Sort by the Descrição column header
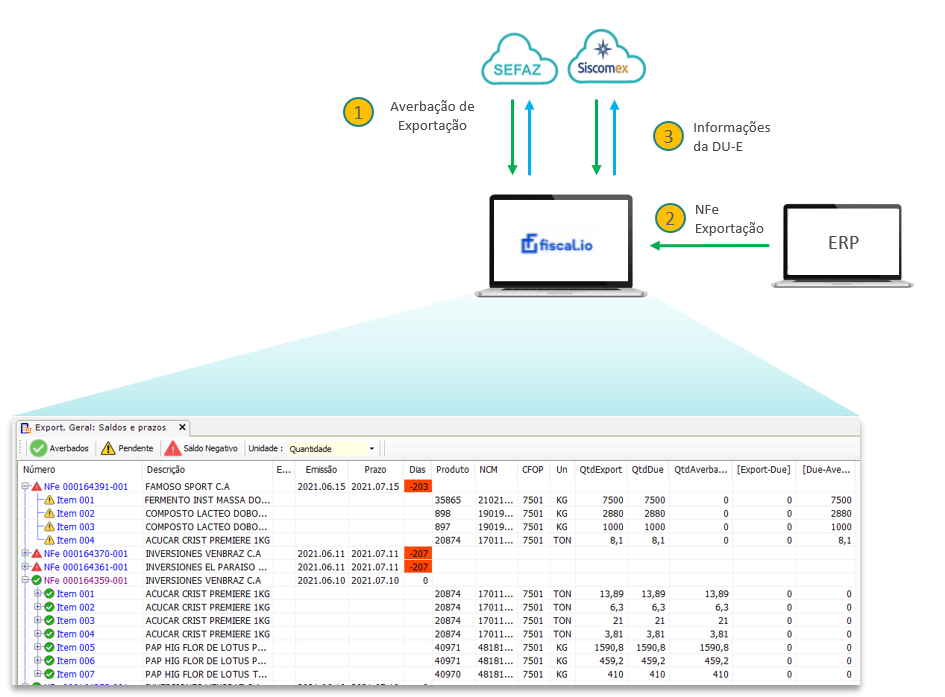945x697 pixels. pos(207,469)
